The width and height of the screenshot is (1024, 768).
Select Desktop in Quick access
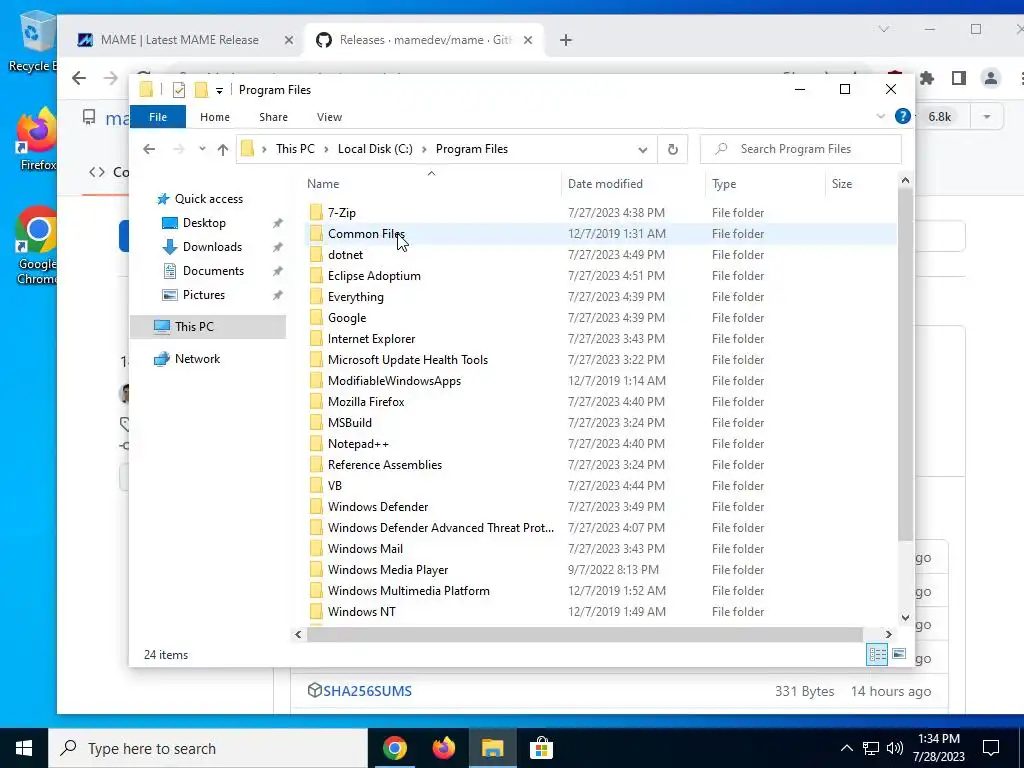pos(204,223)
